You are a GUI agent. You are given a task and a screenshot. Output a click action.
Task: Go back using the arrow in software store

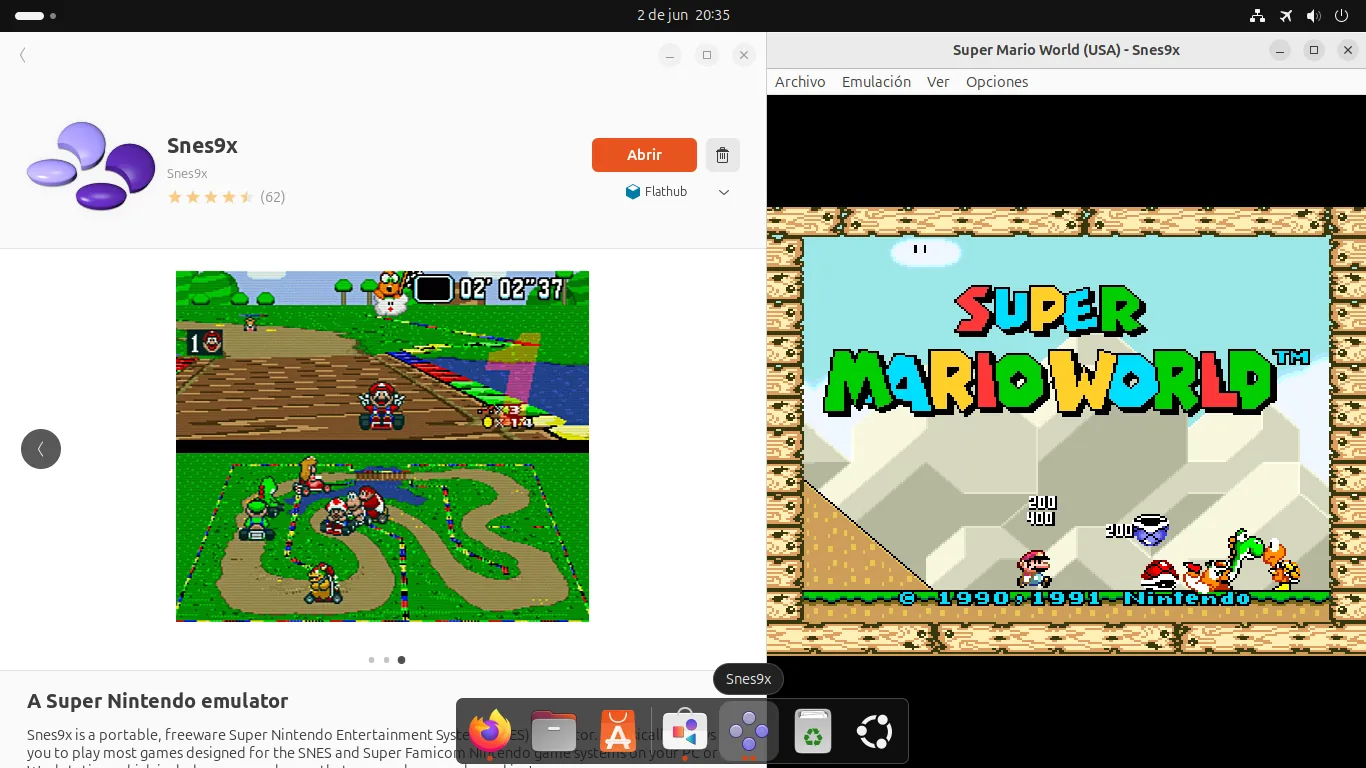click(x=22, y=55)
